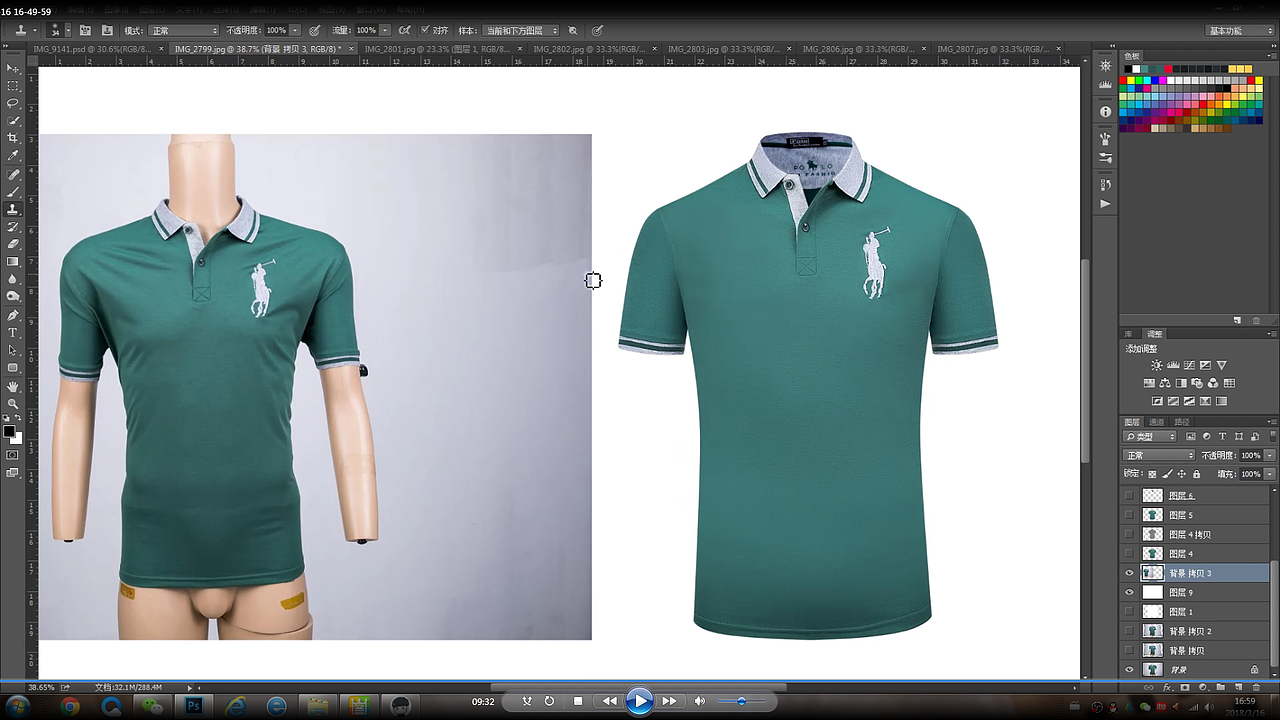Image resolution: width=1280 pixels, height=720 pixels.
Task: Open the layer blend mode 正常 dropdown
Action: 1160,455
